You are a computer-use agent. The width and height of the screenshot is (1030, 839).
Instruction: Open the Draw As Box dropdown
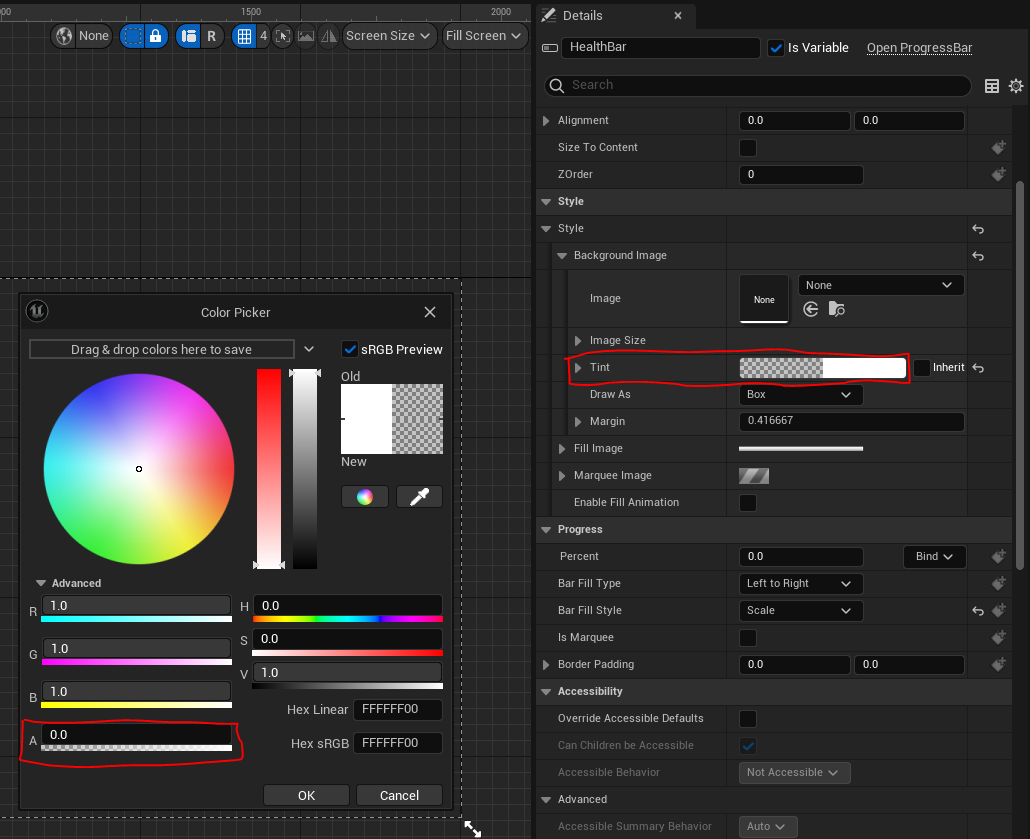pyautogui.click(x=800, y=395)
